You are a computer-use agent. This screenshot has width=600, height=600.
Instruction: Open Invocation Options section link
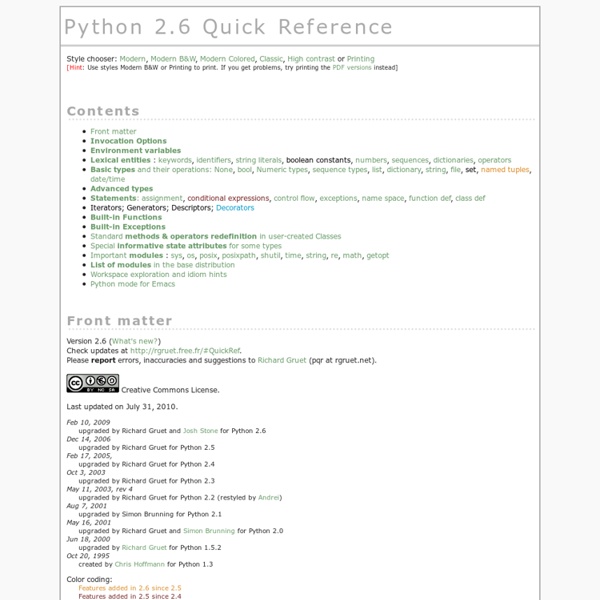[129, 141]
